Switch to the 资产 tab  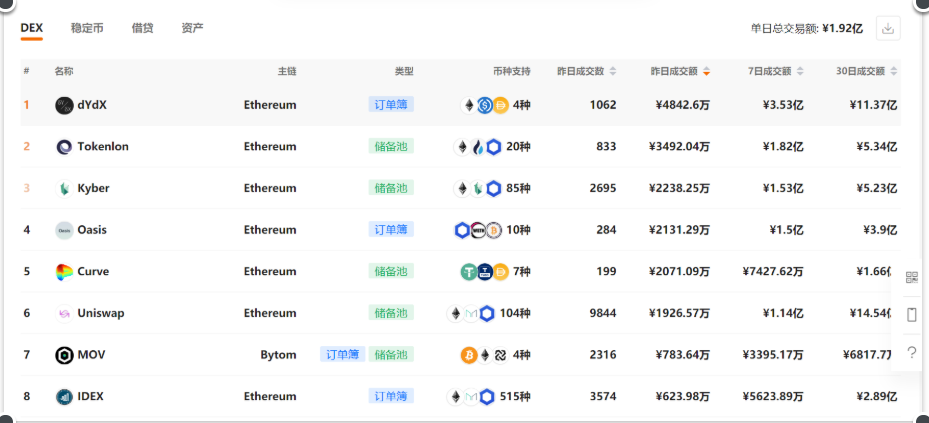193,28
